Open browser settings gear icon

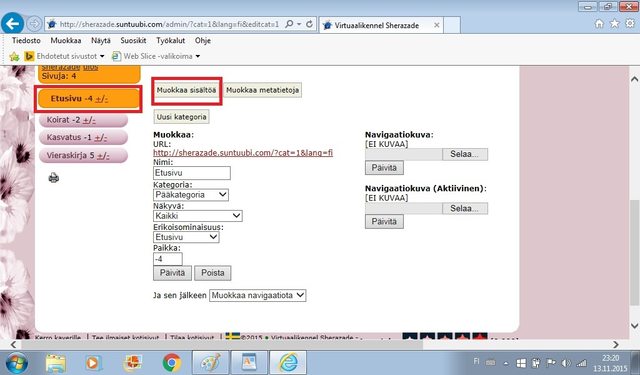pyautogui.click(x=630, y=24)
